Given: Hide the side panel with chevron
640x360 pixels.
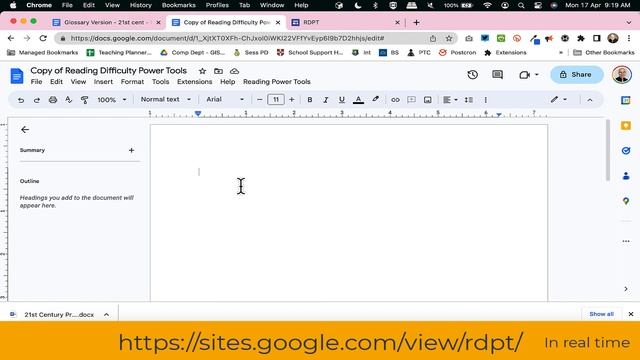Looking at the screenshot, I should [x=626, y=289].
